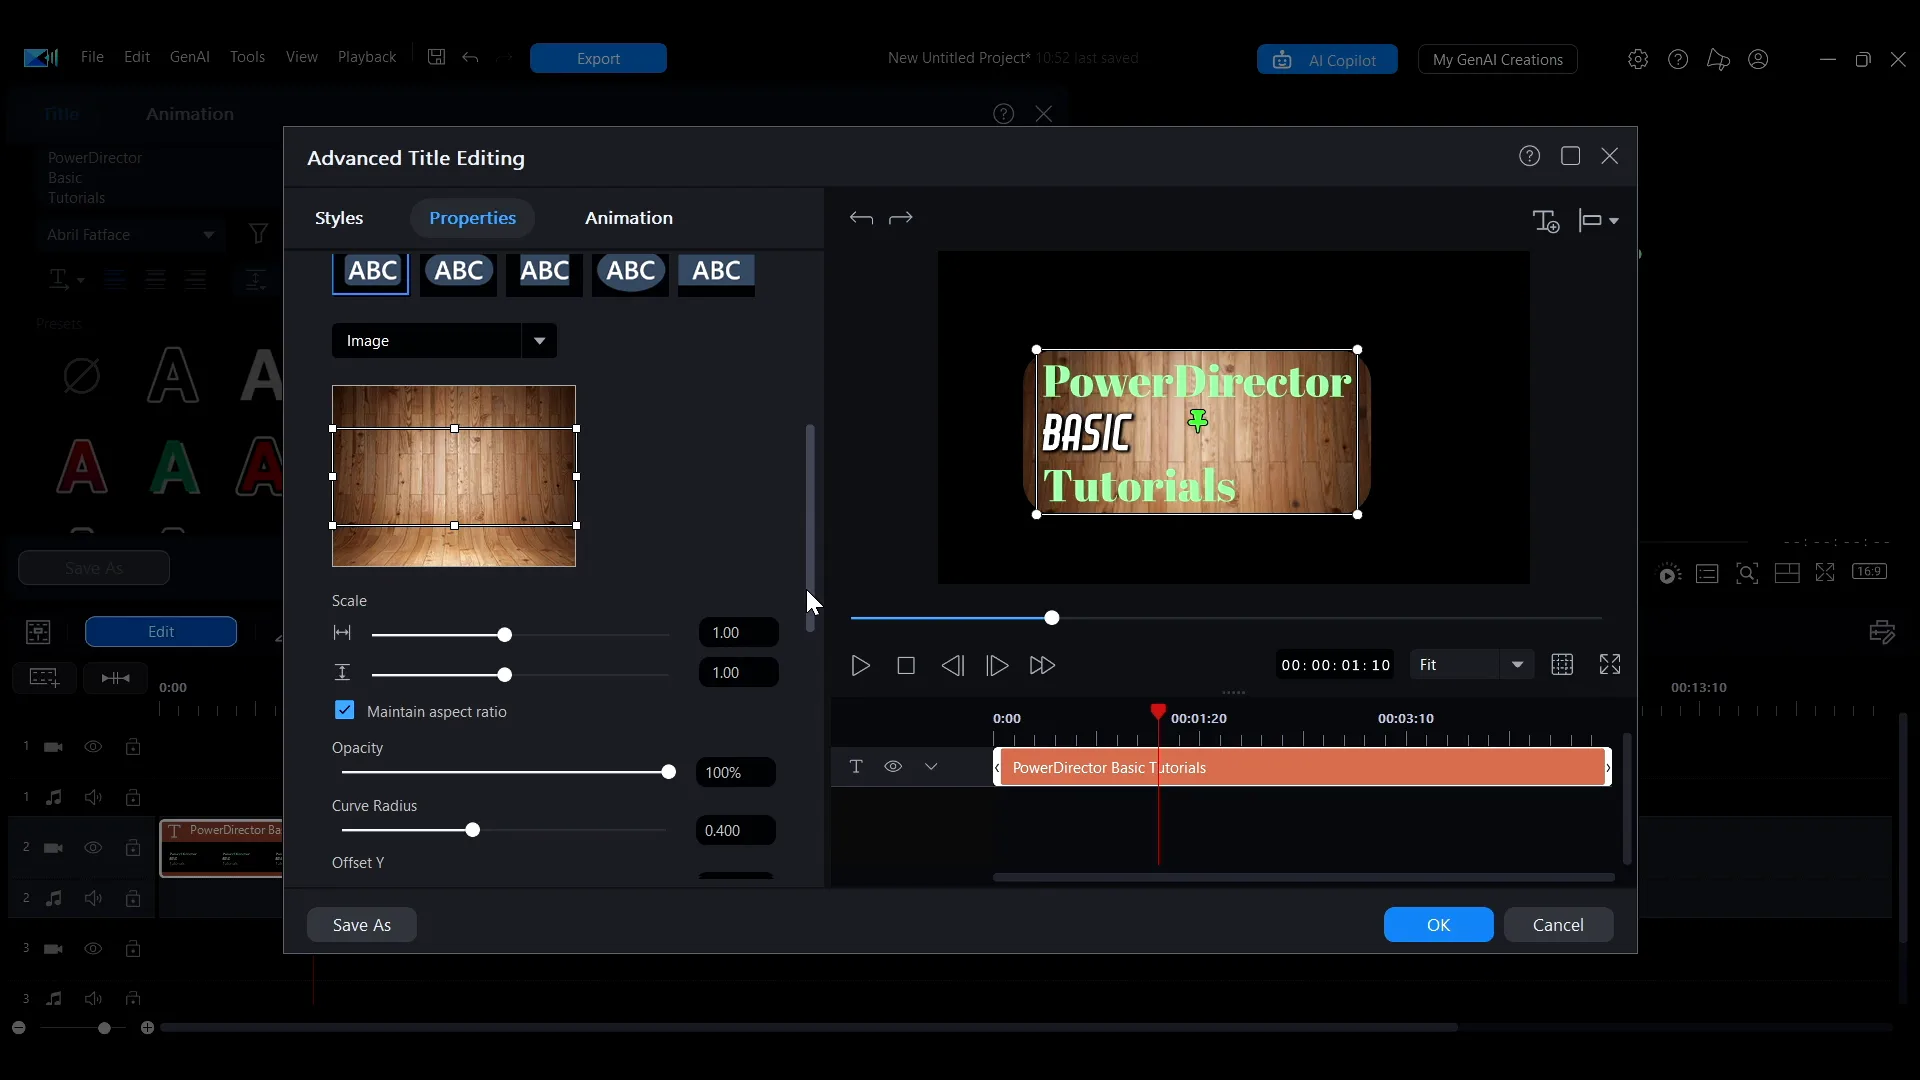Screen dimensions: 1920x1080
Task: Open My GenAI Creations
Action: click(1497, 60)
